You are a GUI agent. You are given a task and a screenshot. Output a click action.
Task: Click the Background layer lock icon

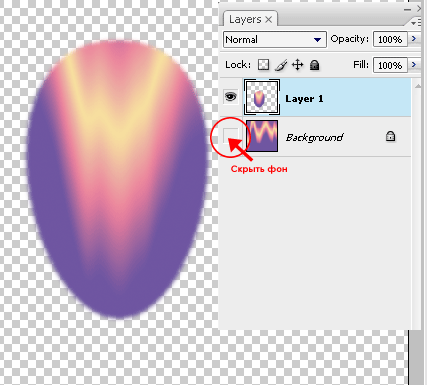(390, 136)
